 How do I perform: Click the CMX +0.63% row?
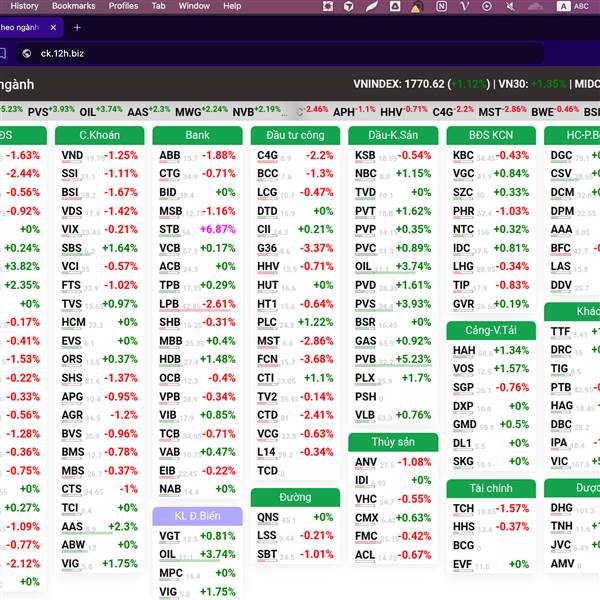(393, 518)
